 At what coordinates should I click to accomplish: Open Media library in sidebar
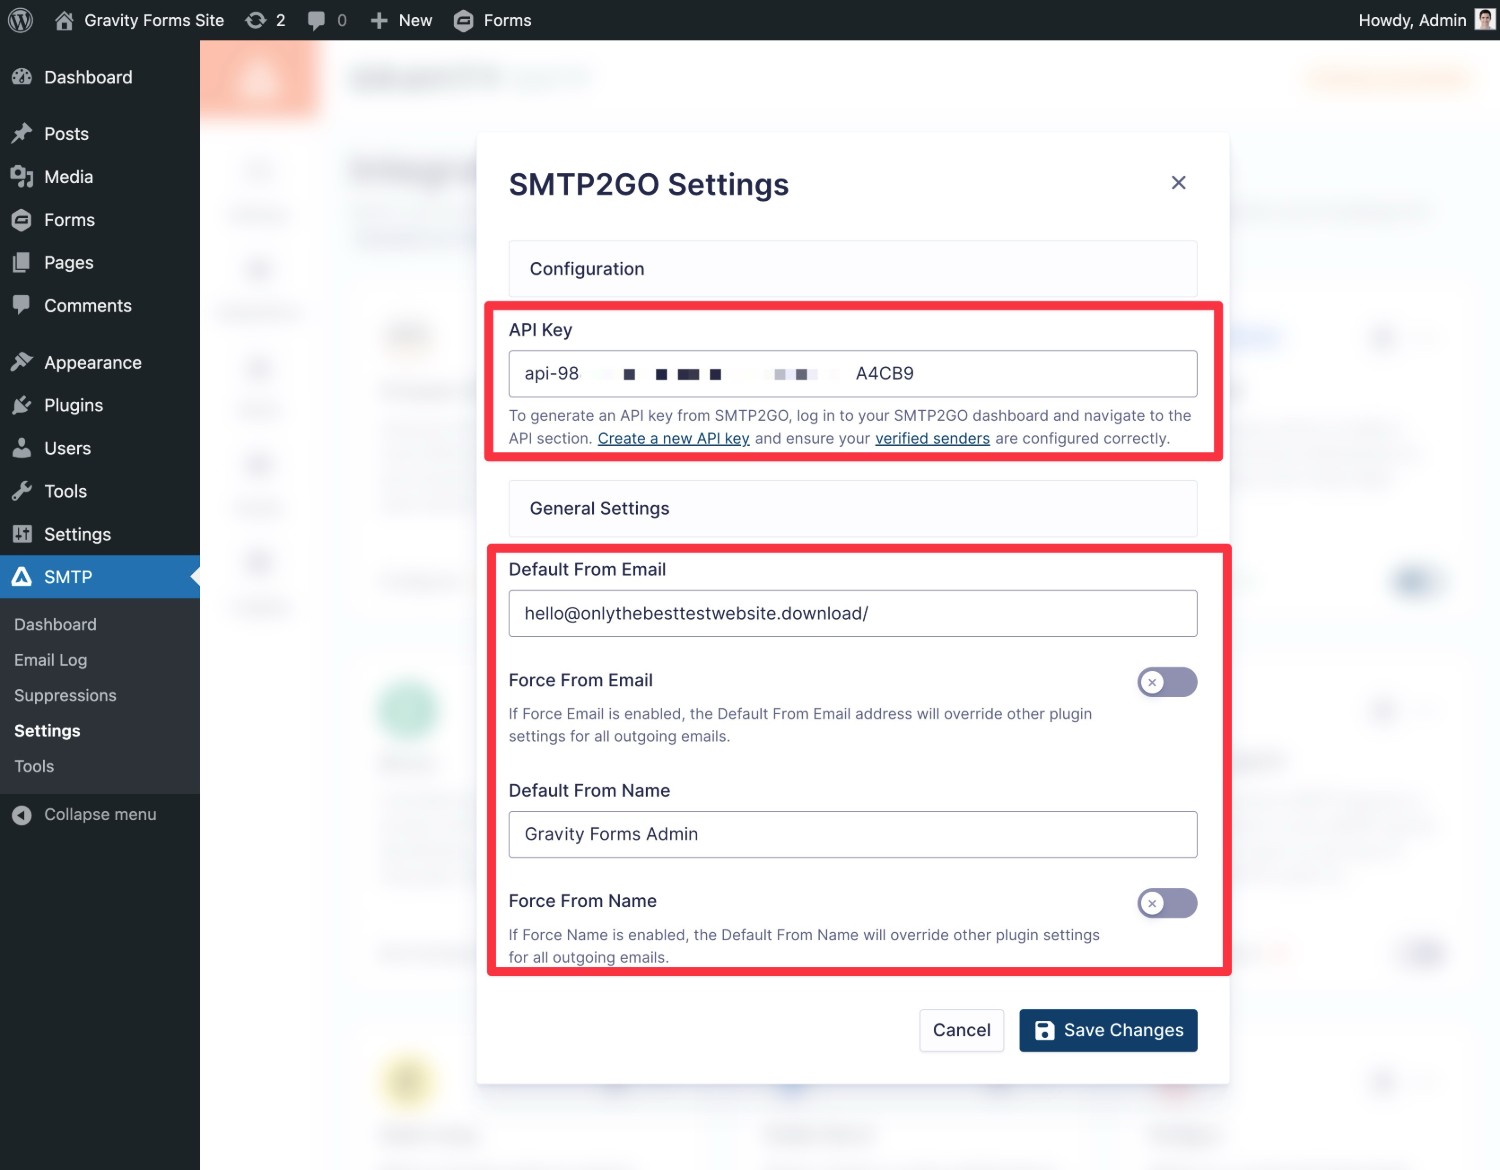100,177
